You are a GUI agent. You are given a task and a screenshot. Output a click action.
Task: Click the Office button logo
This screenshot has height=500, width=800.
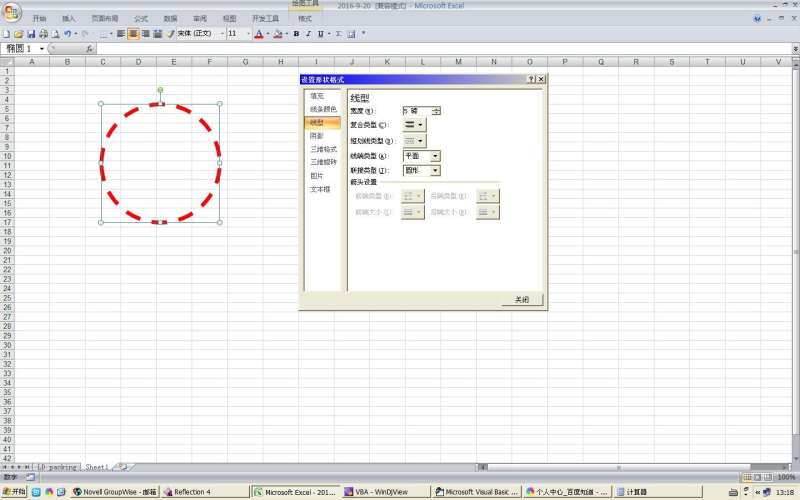(x=10, y=13)
